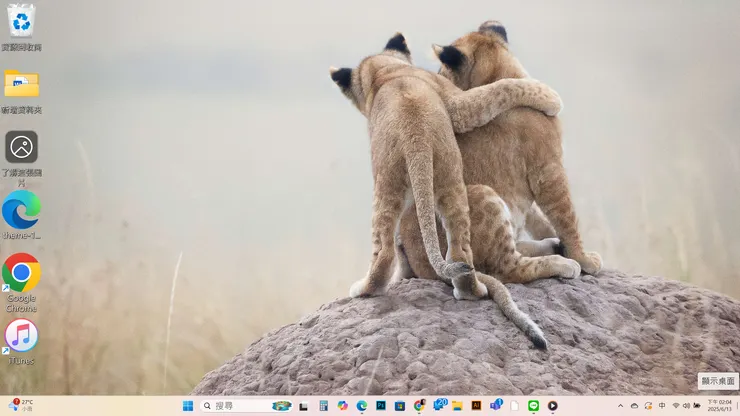Open the Wi-Fi network tray icon
The width and height of the screenshot is (740, 416).
[x=676, y=406]
